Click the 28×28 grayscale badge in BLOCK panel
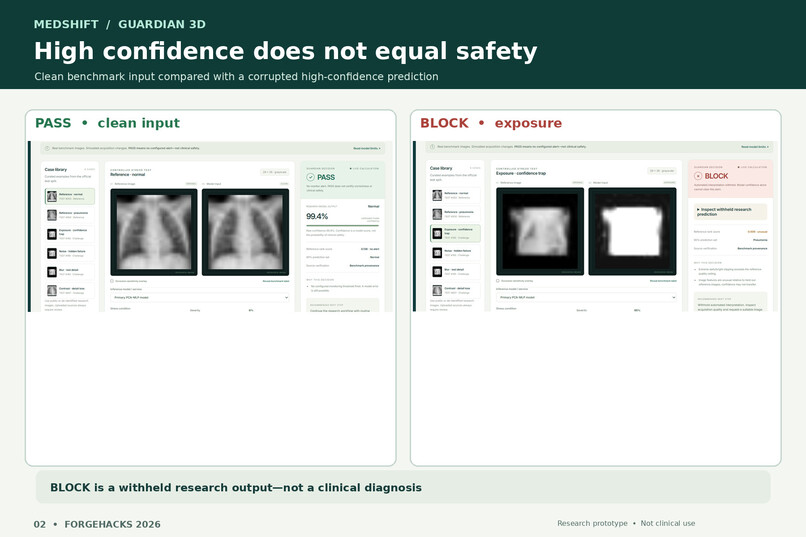 [662, 171]
